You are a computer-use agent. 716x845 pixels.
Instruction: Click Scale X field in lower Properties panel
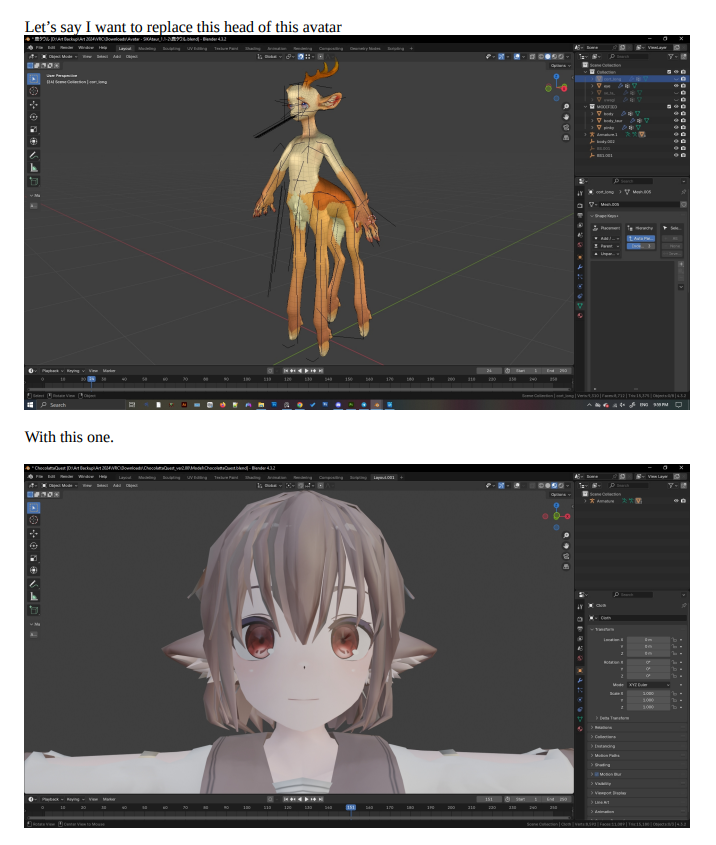648,694
